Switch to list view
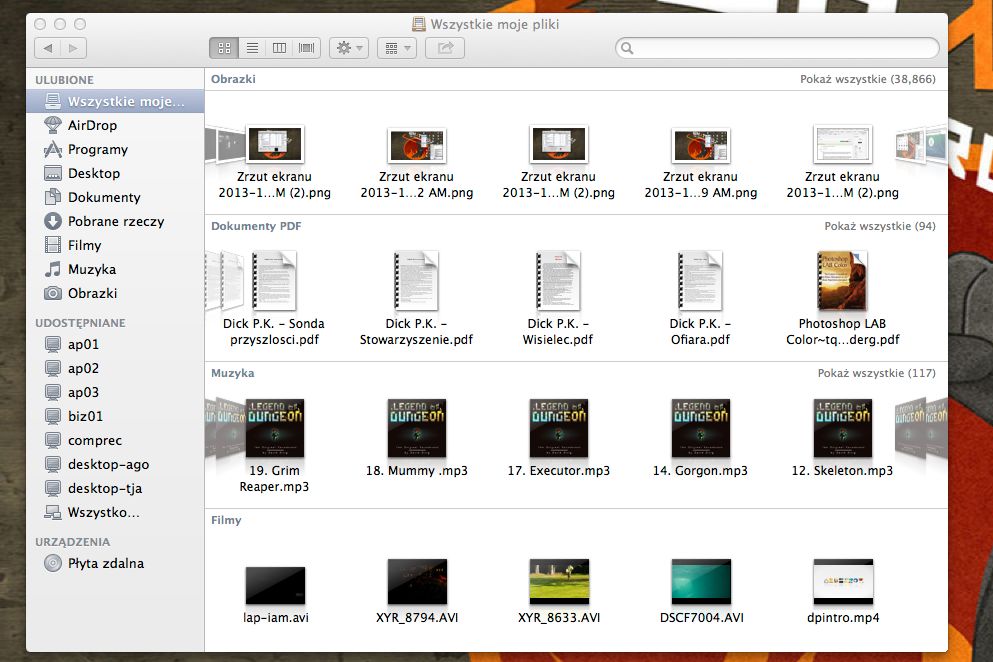Image resolution: width=993 pixels, height=662 pixels. click(x=252, y=48)
